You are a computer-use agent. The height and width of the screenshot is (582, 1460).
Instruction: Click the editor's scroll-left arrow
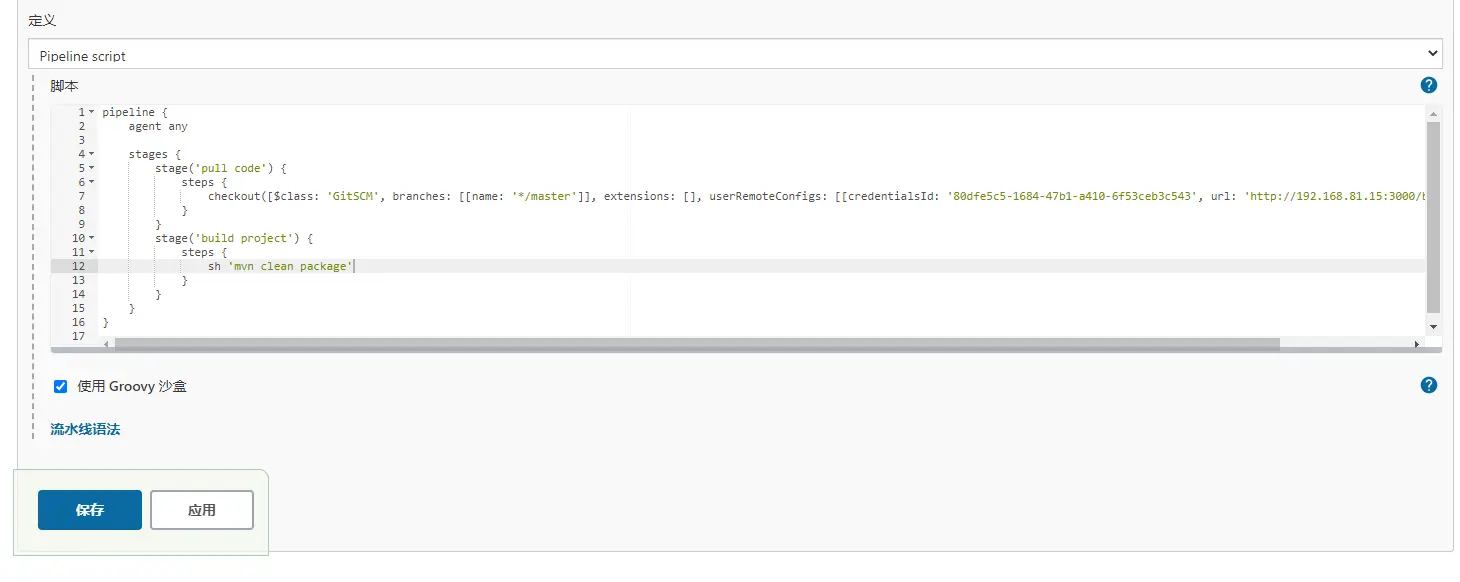tap(107, 344)
